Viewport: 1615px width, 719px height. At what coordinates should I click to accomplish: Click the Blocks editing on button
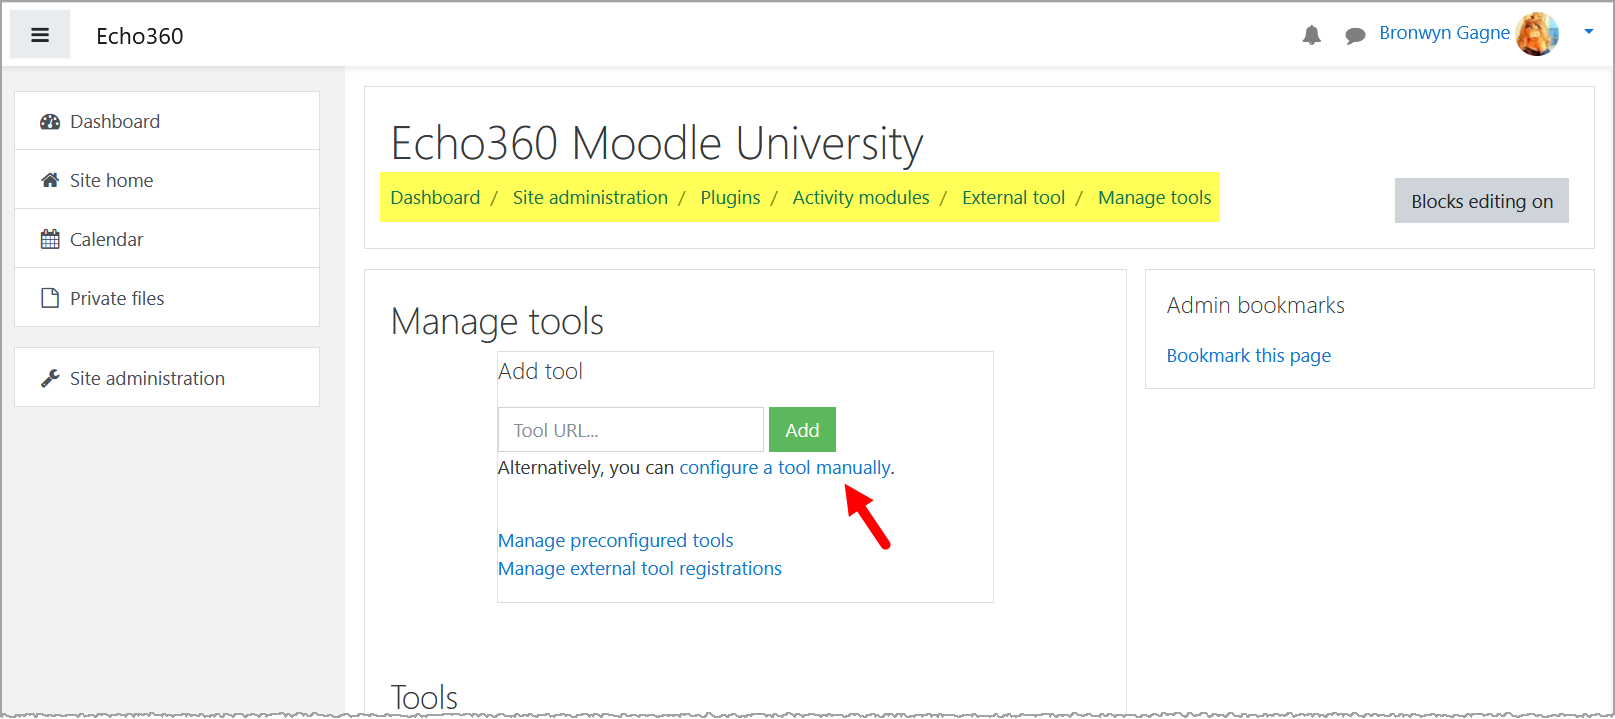1482,201
